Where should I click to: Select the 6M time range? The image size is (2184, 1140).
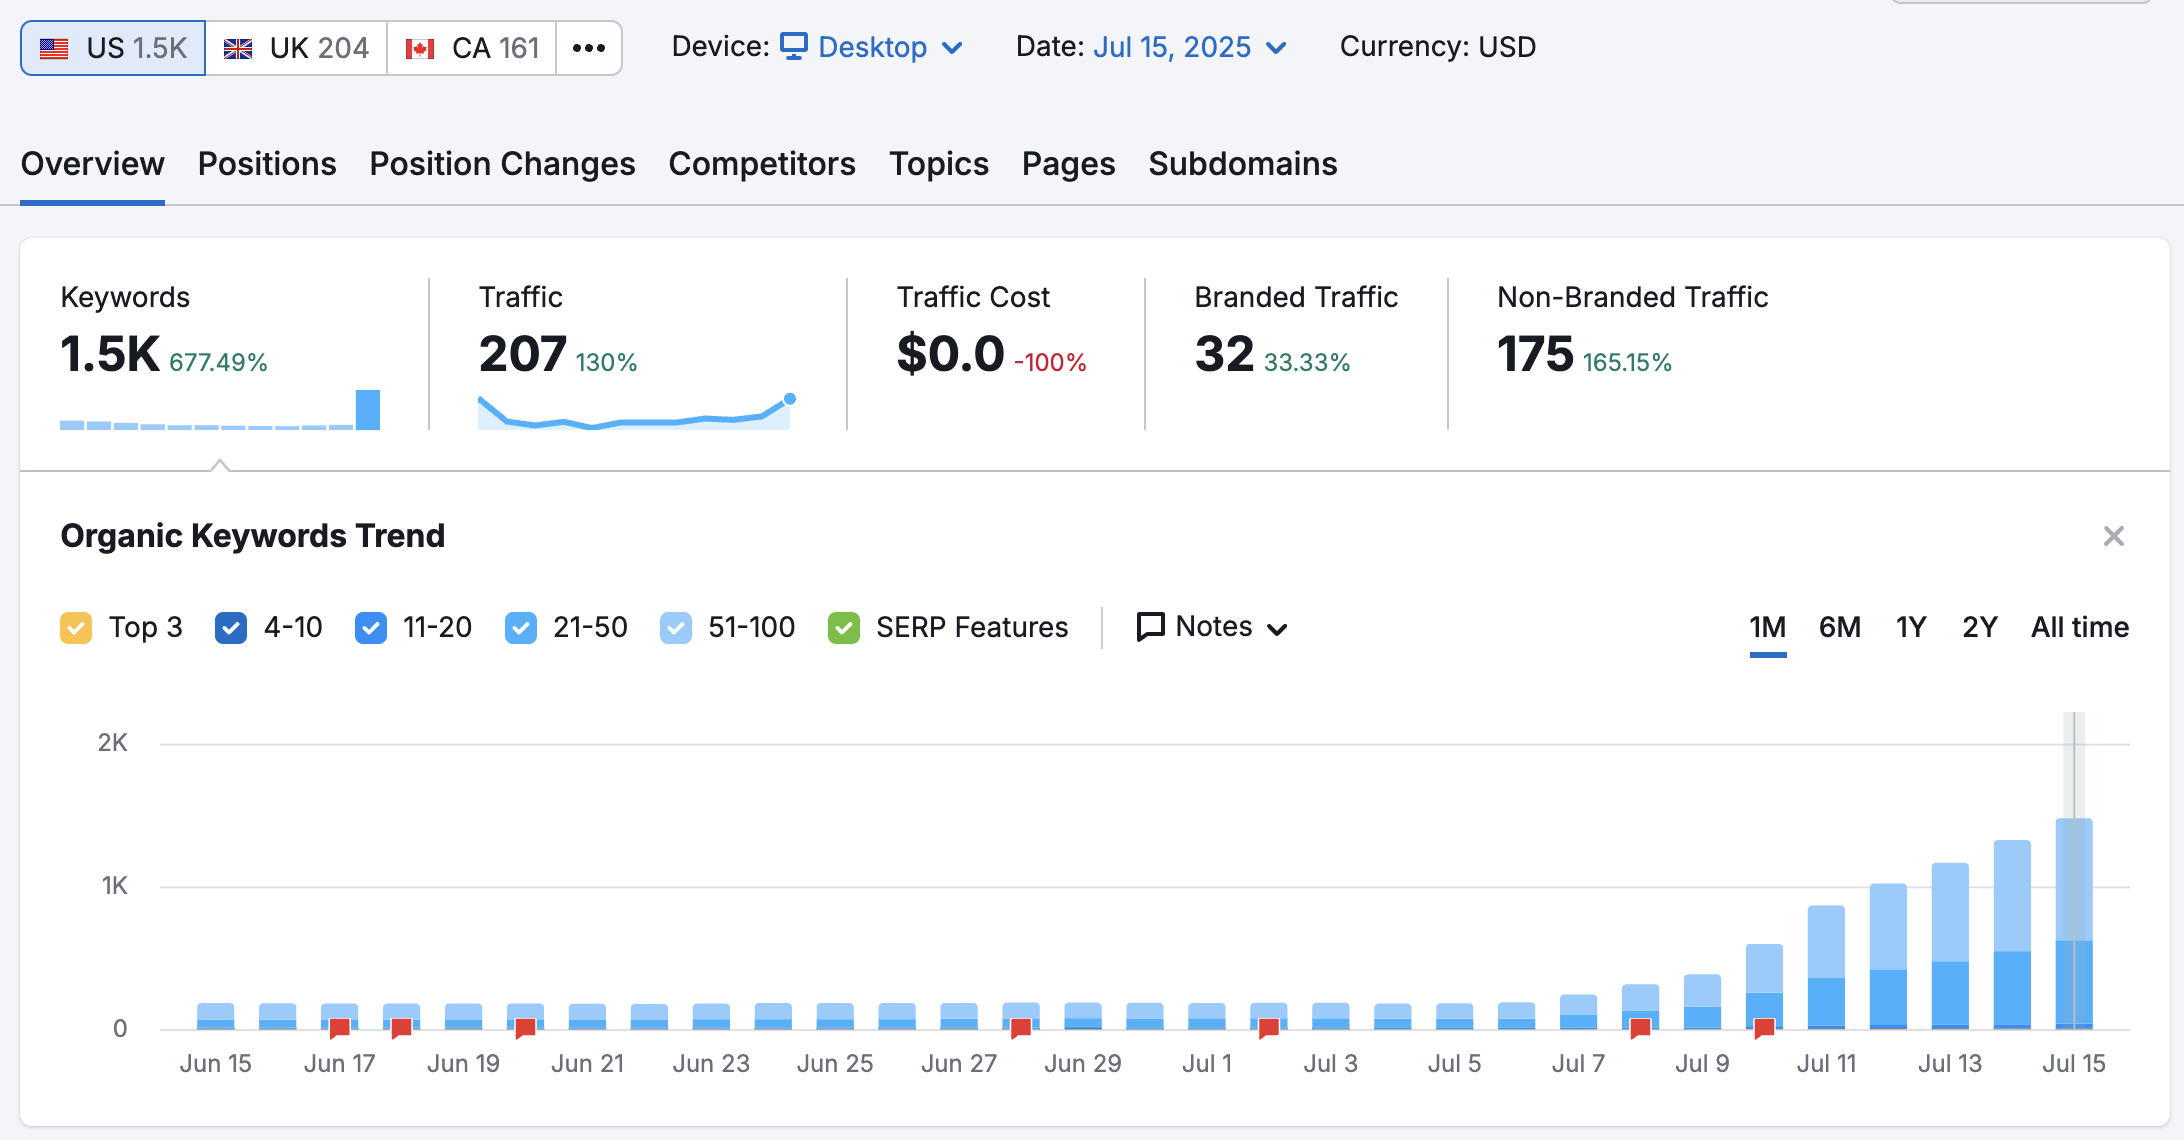tap(1839, 627)
